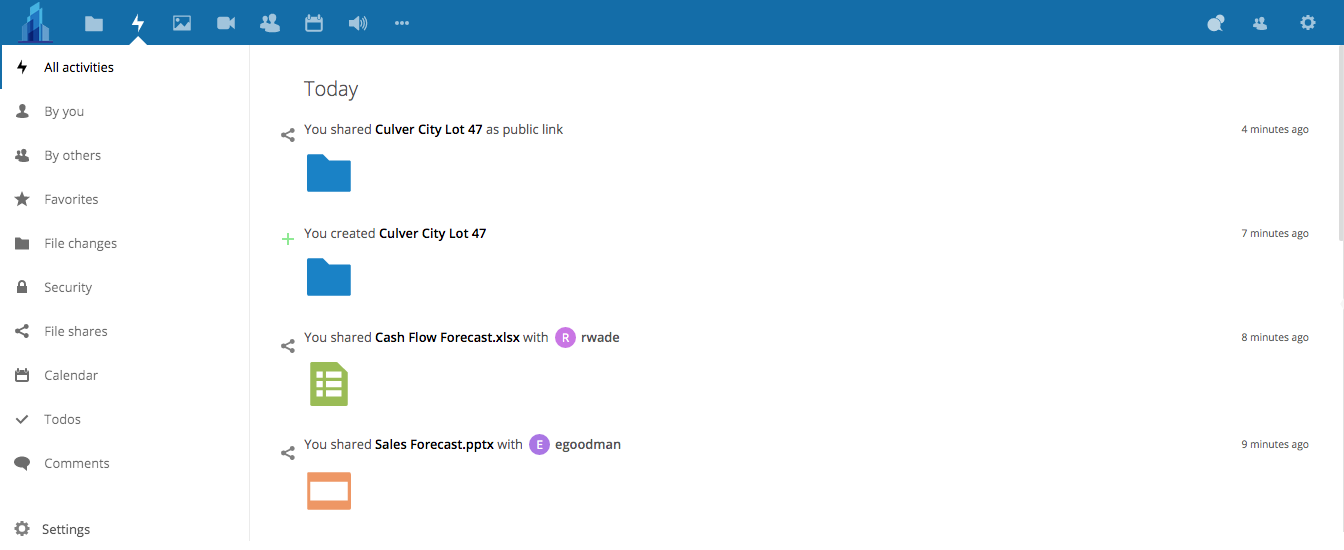Show Security activities in sidebar
Viewport: 1344px width, 550px height.
coord(68,288)
